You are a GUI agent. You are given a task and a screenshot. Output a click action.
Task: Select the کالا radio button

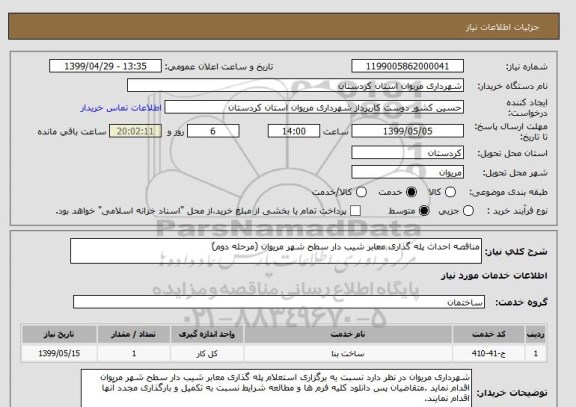point(450,192)
